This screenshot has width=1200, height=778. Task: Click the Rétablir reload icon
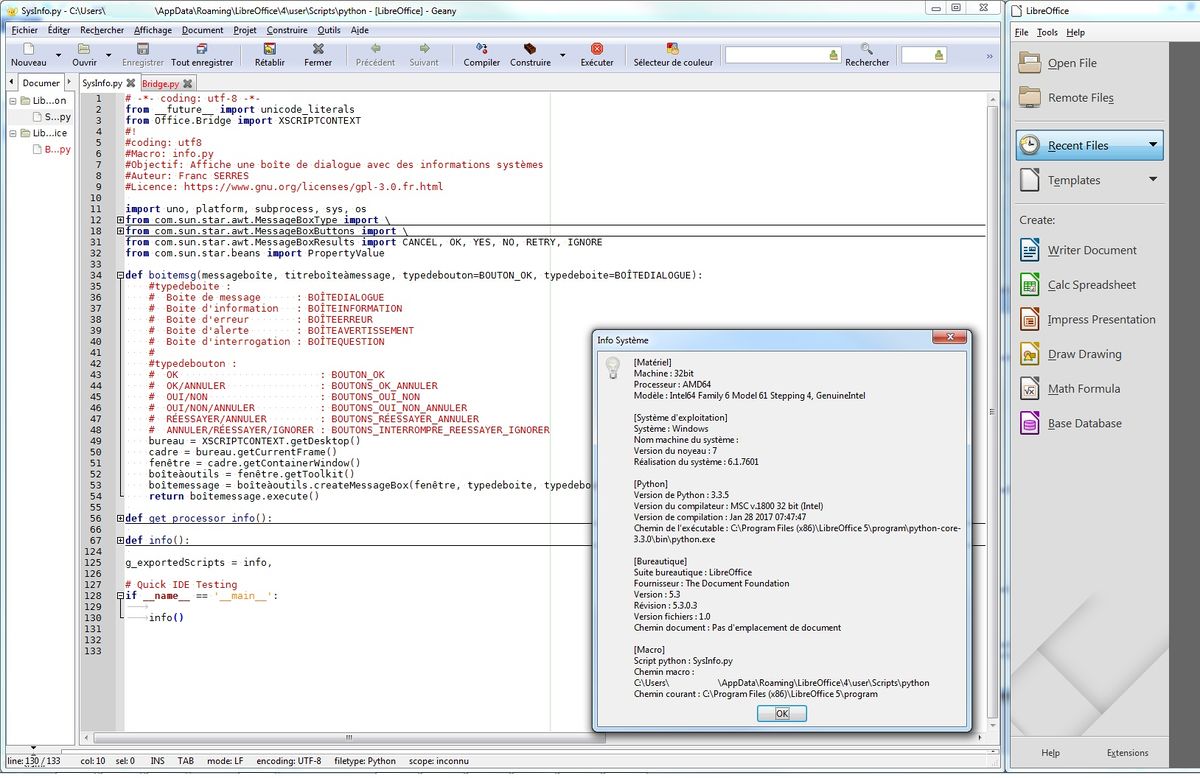[270, 49]
